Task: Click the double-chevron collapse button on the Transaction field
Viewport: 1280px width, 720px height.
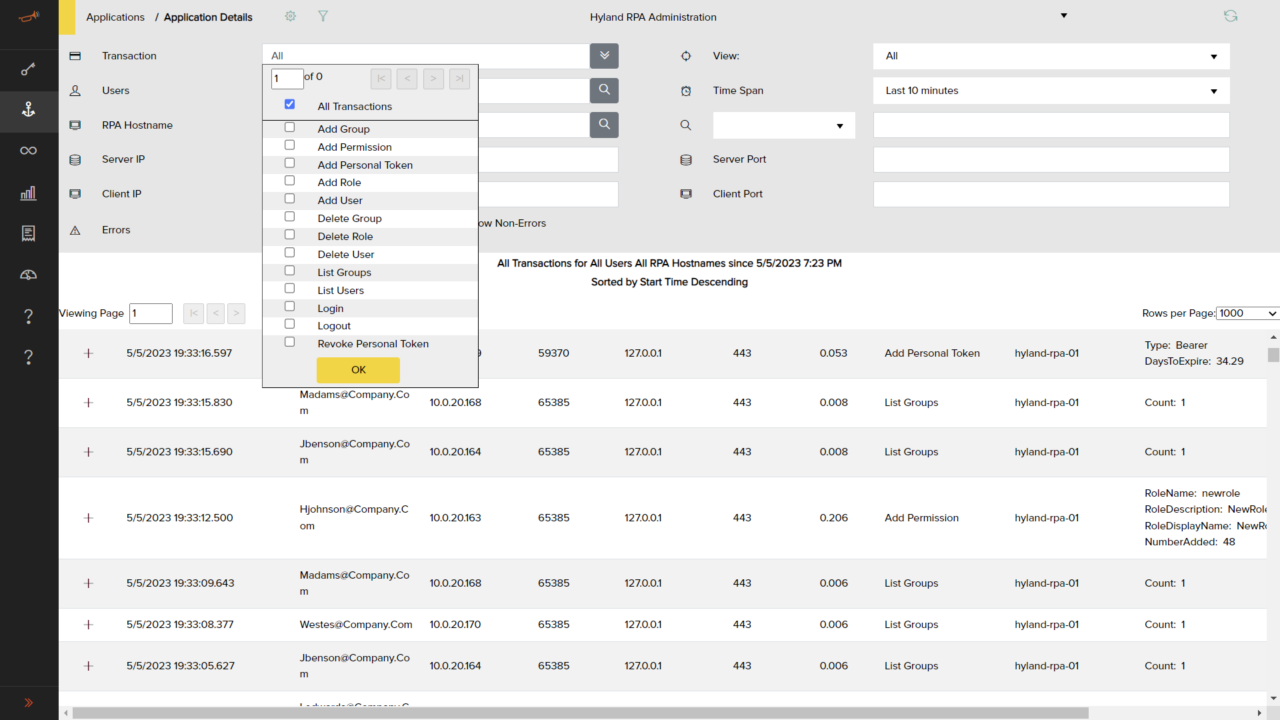Action: 604,56
